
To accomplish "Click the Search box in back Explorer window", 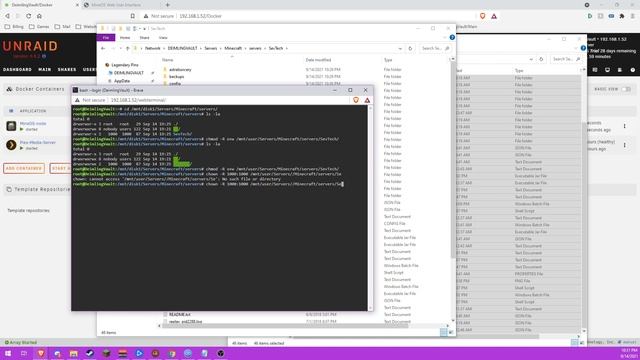I will tap(566, 59).
